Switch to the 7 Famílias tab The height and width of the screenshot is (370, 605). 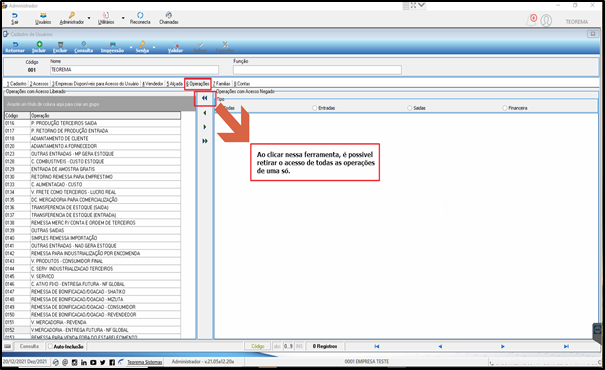222,83
